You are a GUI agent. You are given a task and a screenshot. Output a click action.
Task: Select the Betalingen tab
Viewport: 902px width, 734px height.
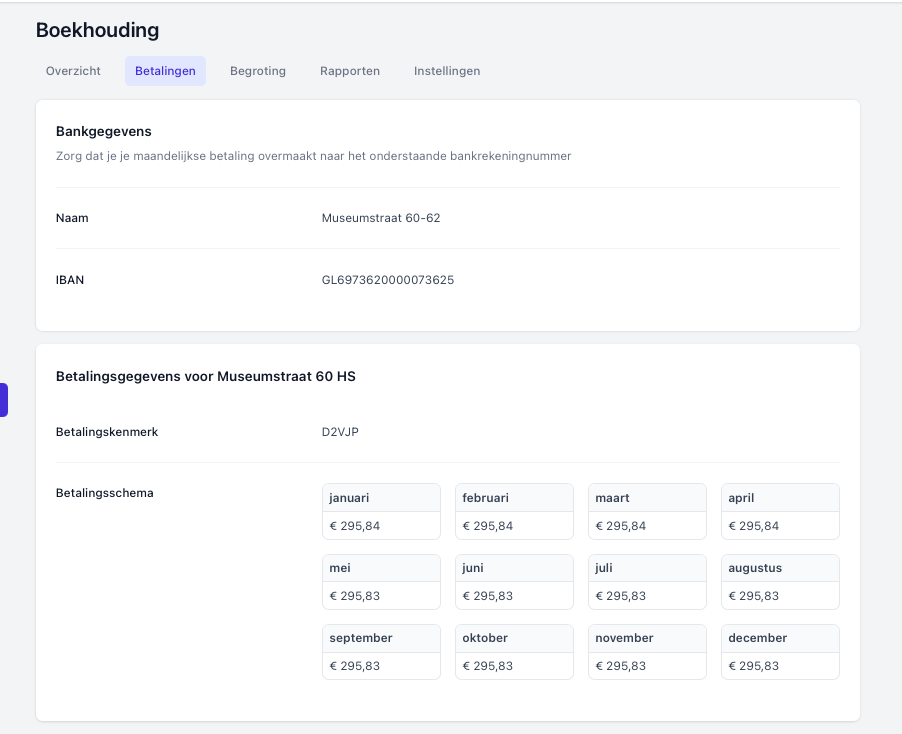(x=165, y=71)
